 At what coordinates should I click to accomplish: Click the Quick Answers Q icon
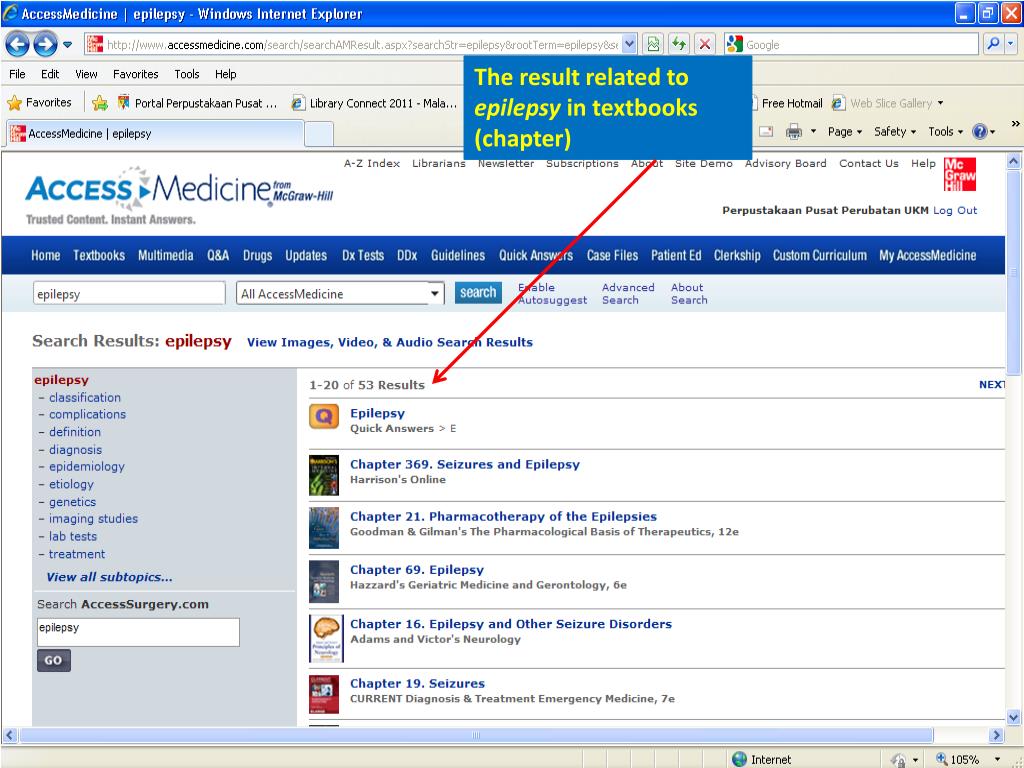point(324,417)
